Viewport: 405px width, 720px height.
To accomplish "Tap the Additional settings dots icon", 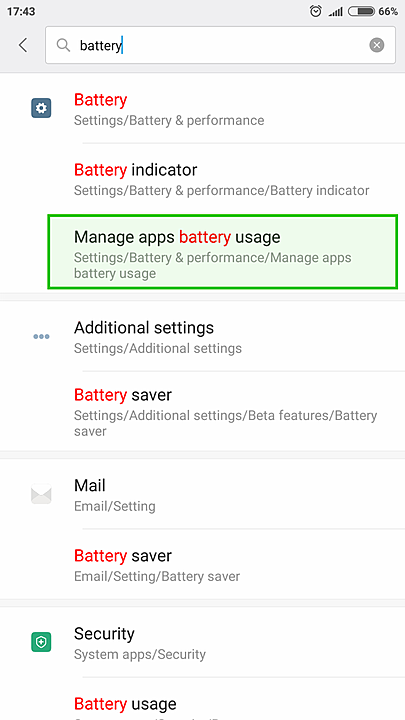I will (41, 337).
